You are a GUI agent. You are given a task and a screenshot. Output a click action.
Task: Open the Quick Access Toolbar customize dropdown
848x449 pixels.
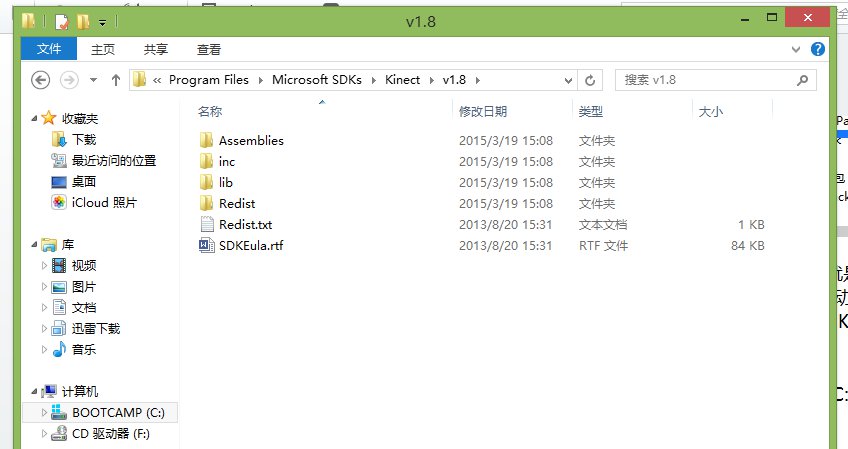pyautogui.click(x=102, y=23)
